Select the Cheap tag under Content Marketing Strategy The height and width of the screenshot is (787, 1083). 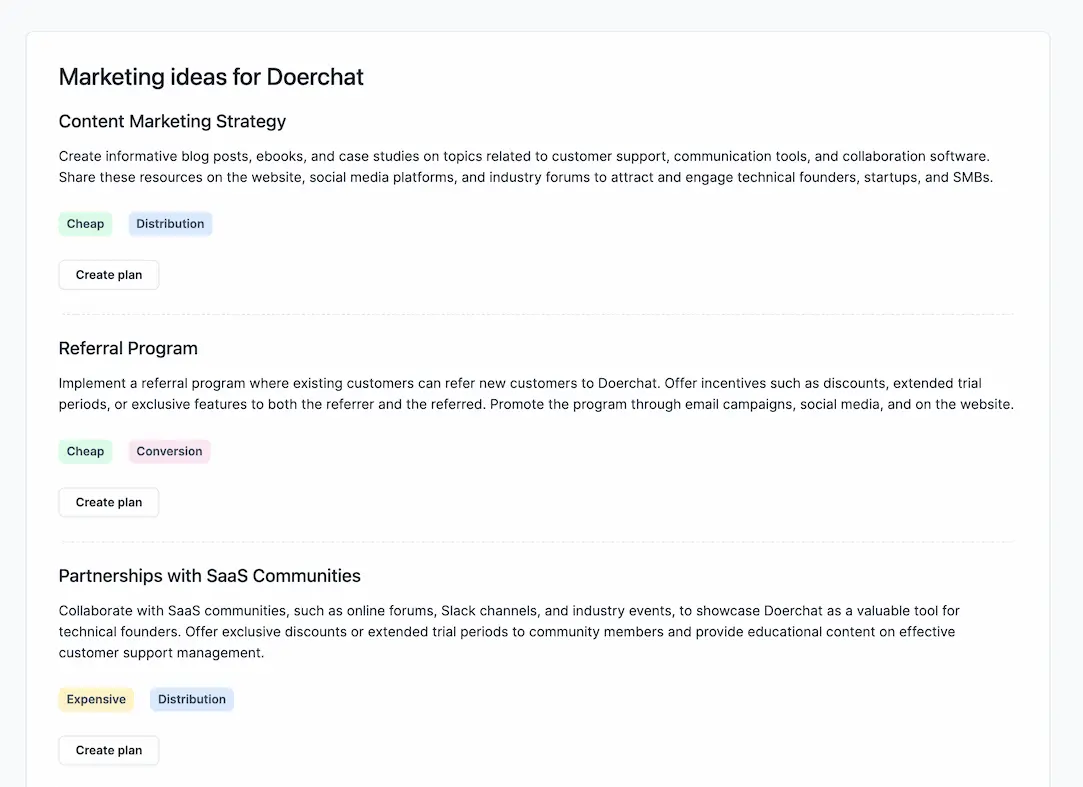[x=85, y=224]
